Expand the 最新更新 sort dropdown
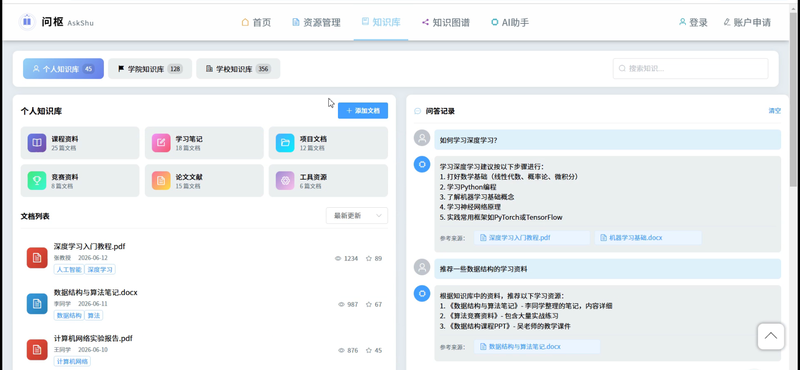The width and height of the screenshot is (800, 370). click(x=357, y=216)
